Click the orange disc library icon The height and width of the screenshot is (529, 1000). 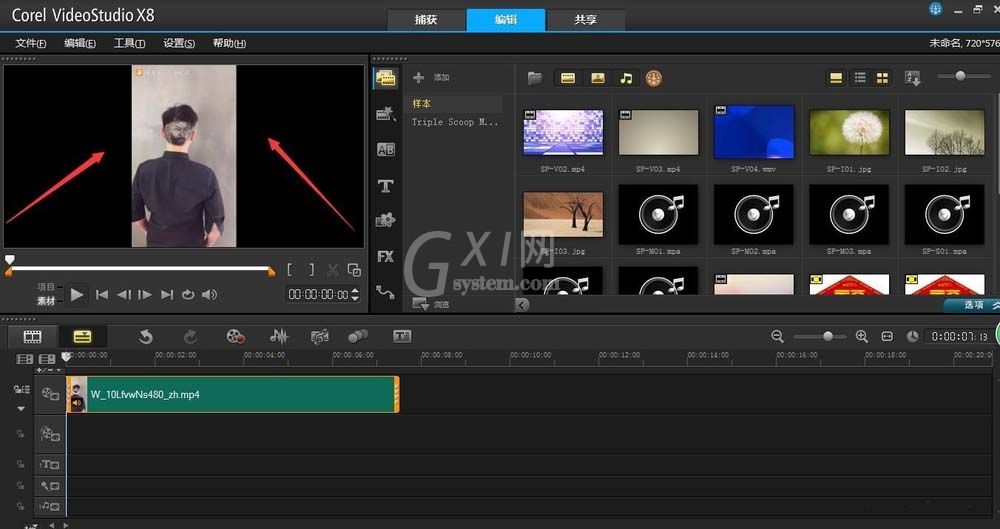(654, 78)
